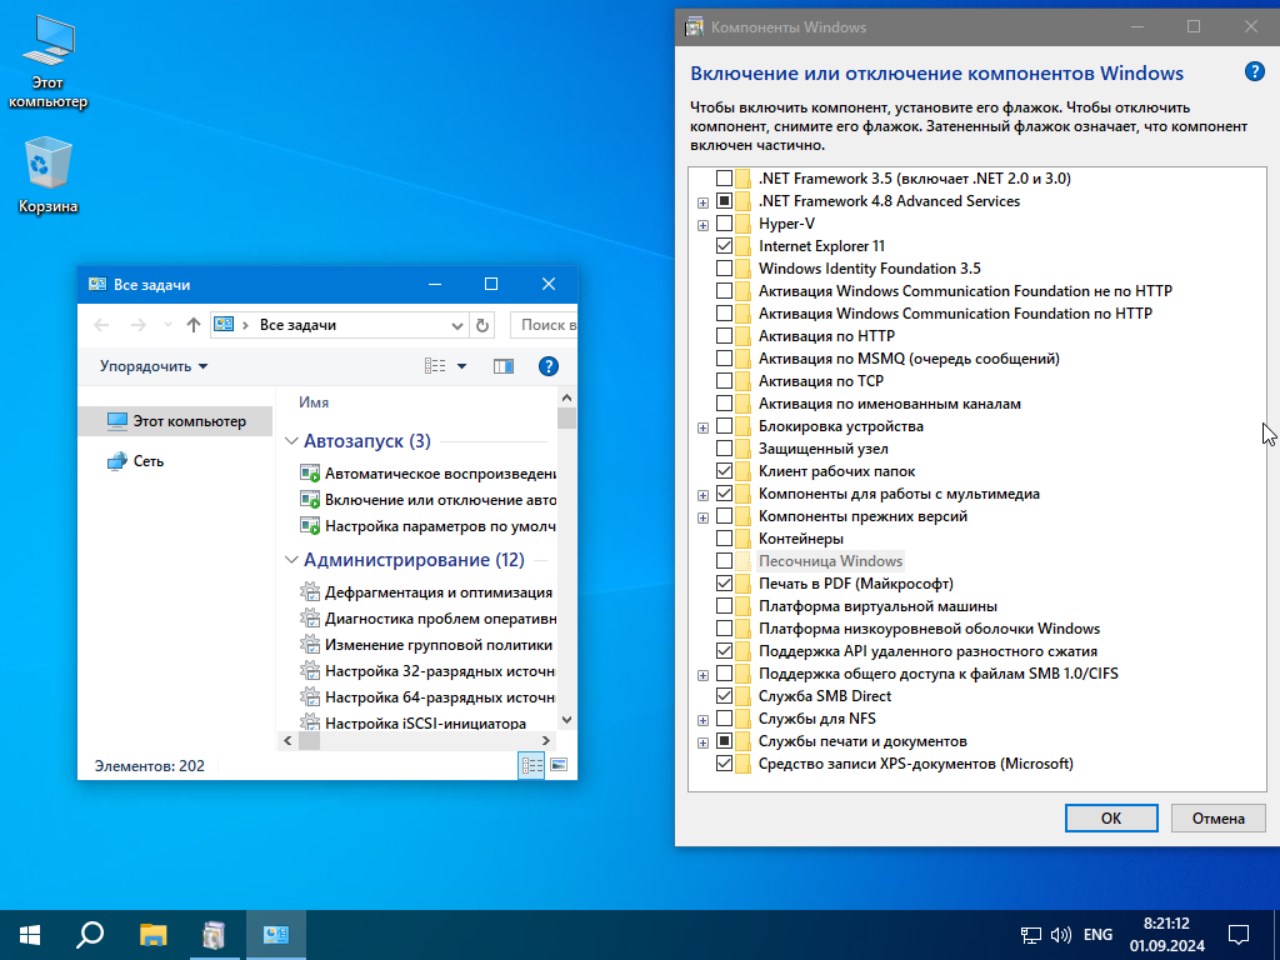
Task: Open the 'Упорядочить' dropdown menu
Action: point(153,366)
